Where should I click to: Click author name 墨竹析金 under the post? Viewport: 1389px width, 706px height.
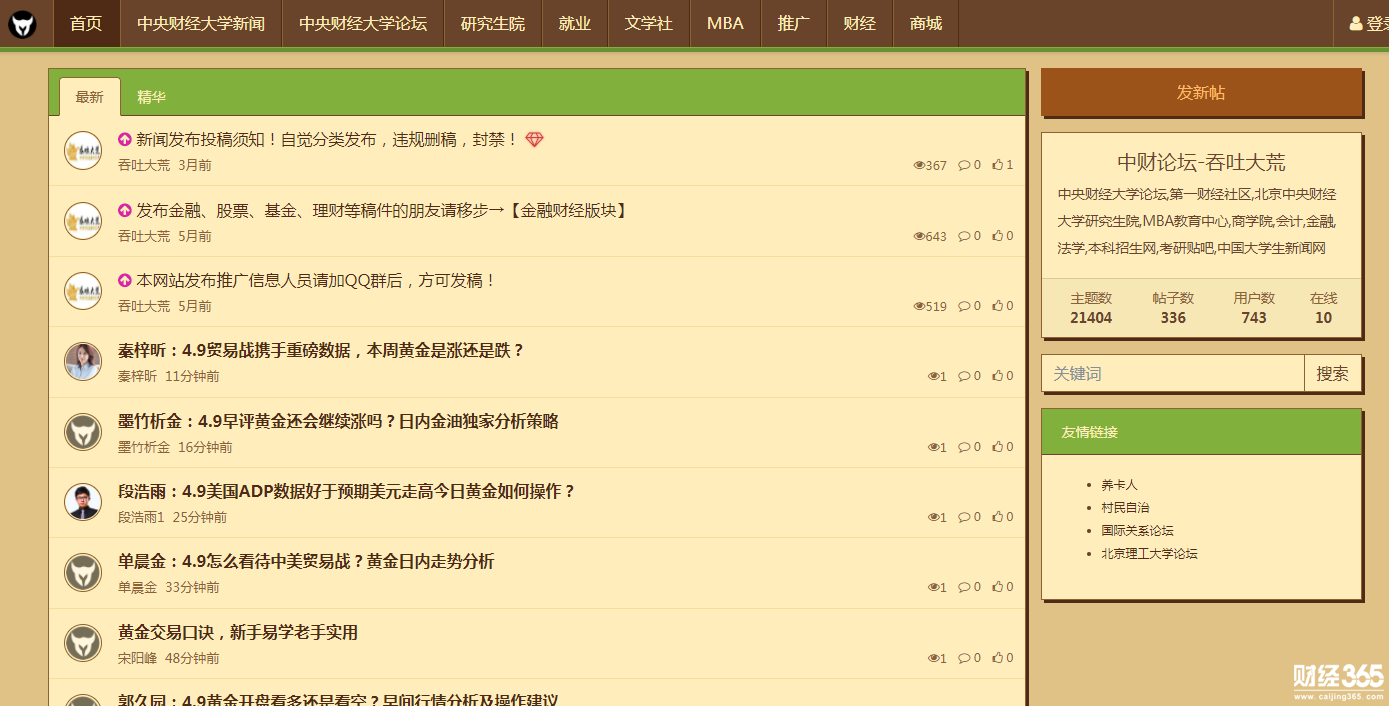(x=144, y=447)
